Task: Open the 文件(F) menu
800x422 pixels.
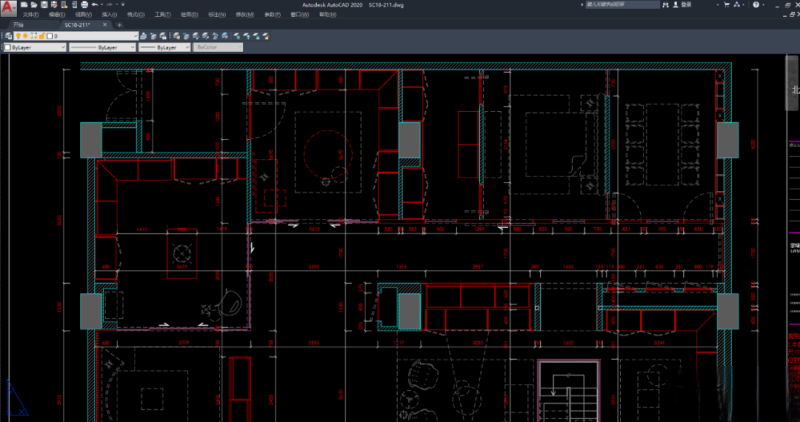Action: point(31,15)
